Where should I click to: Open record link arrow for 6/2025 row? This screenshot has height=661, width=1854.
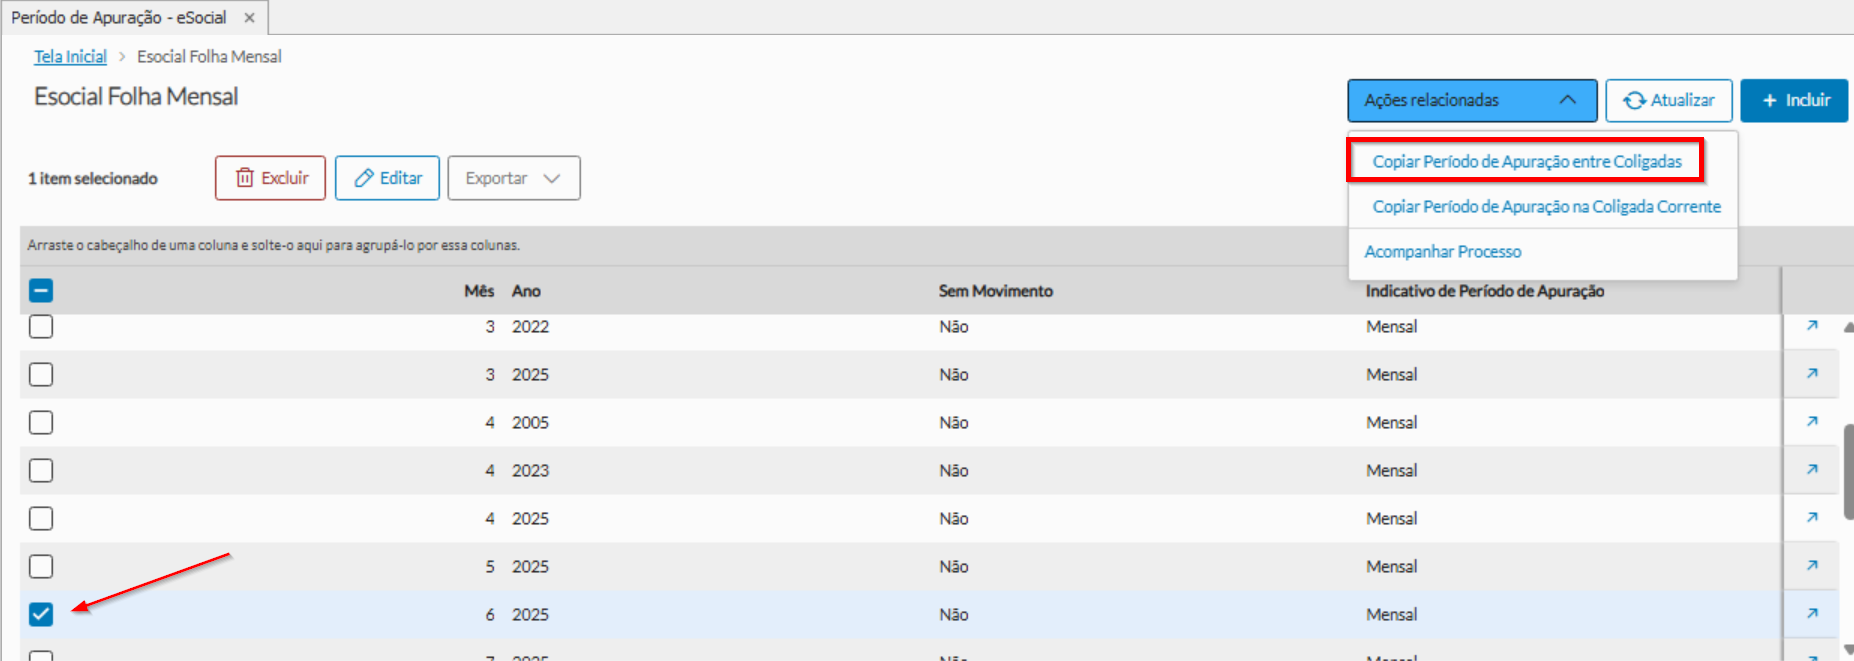(x=1812, y=614)
